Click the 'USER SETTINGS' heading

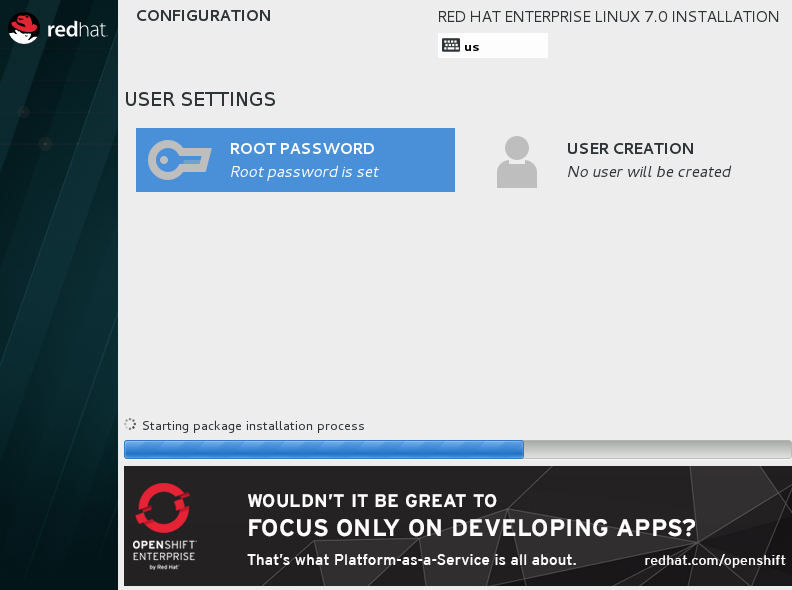click(200, 99)
